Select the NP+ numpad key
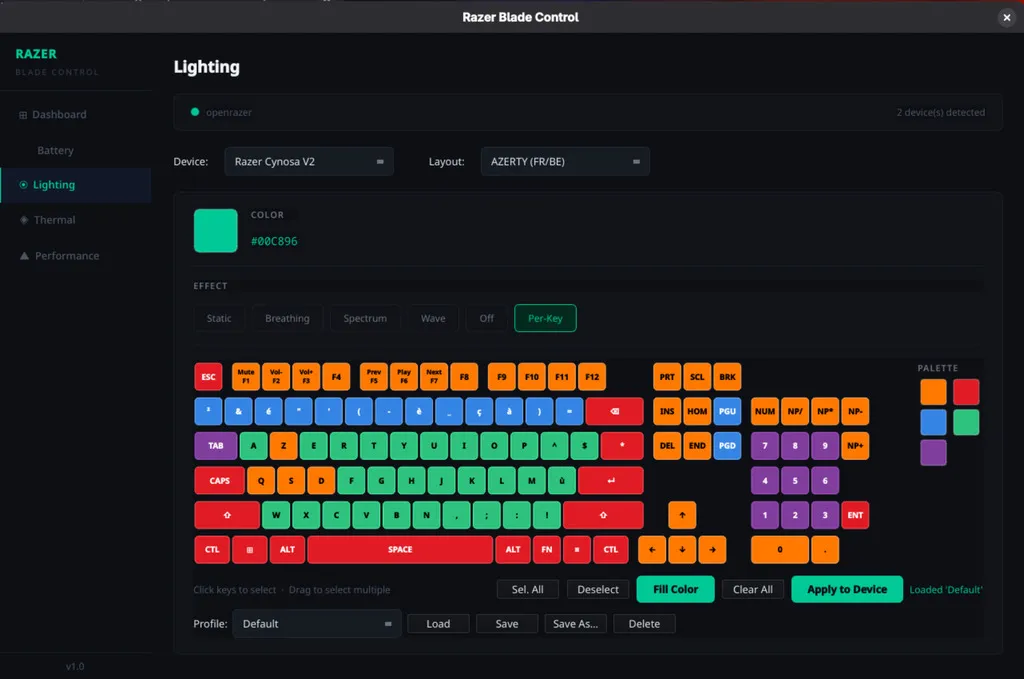This screenshot has height=679, width=1024. (x=856, y=446)
